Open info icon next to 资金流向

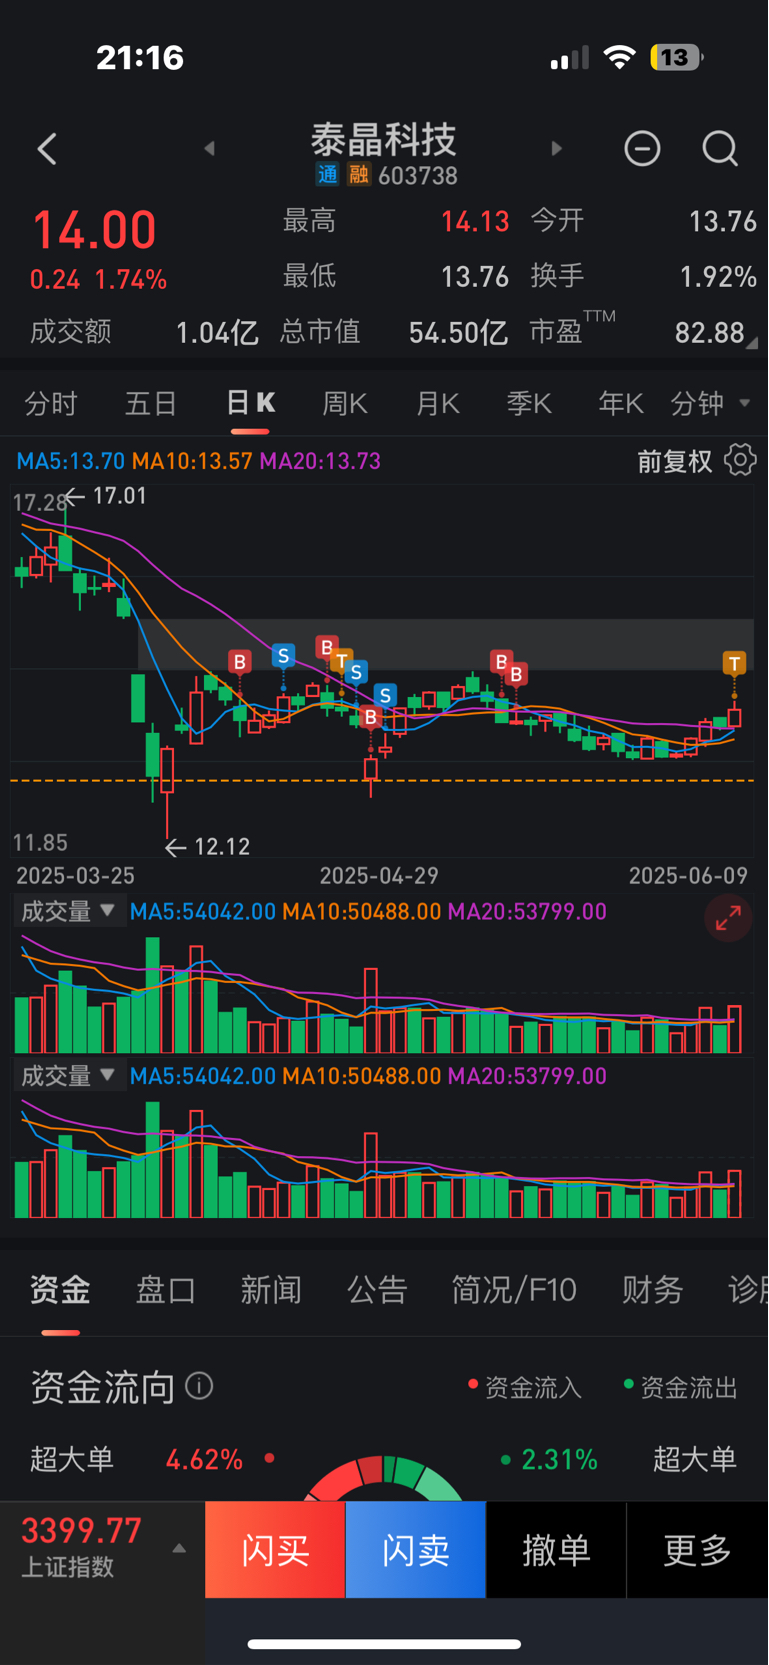tap(199, 1386)
